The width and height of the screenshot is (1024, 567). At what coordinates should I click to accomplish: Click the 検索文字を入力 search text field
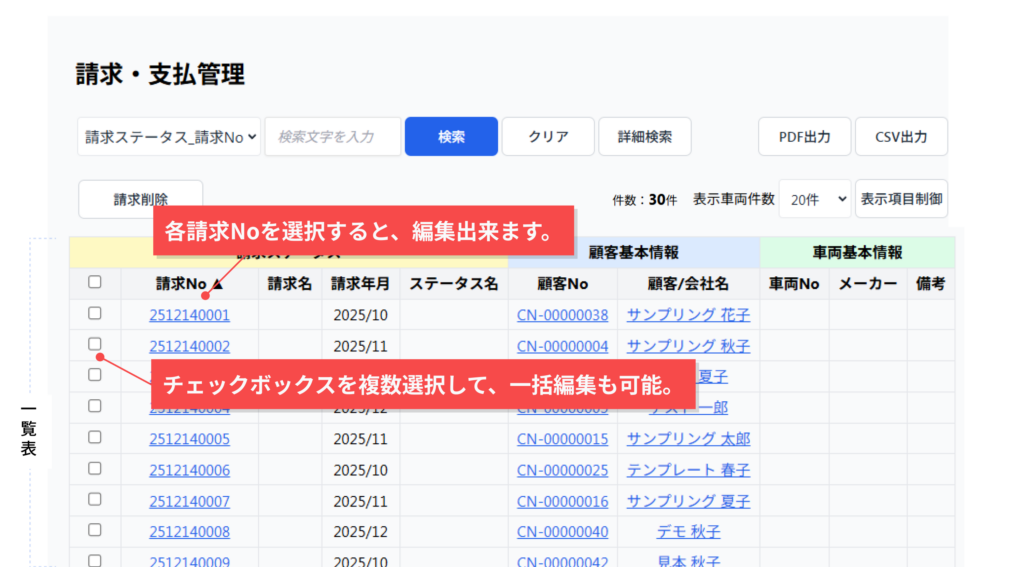tap(333, 137)
